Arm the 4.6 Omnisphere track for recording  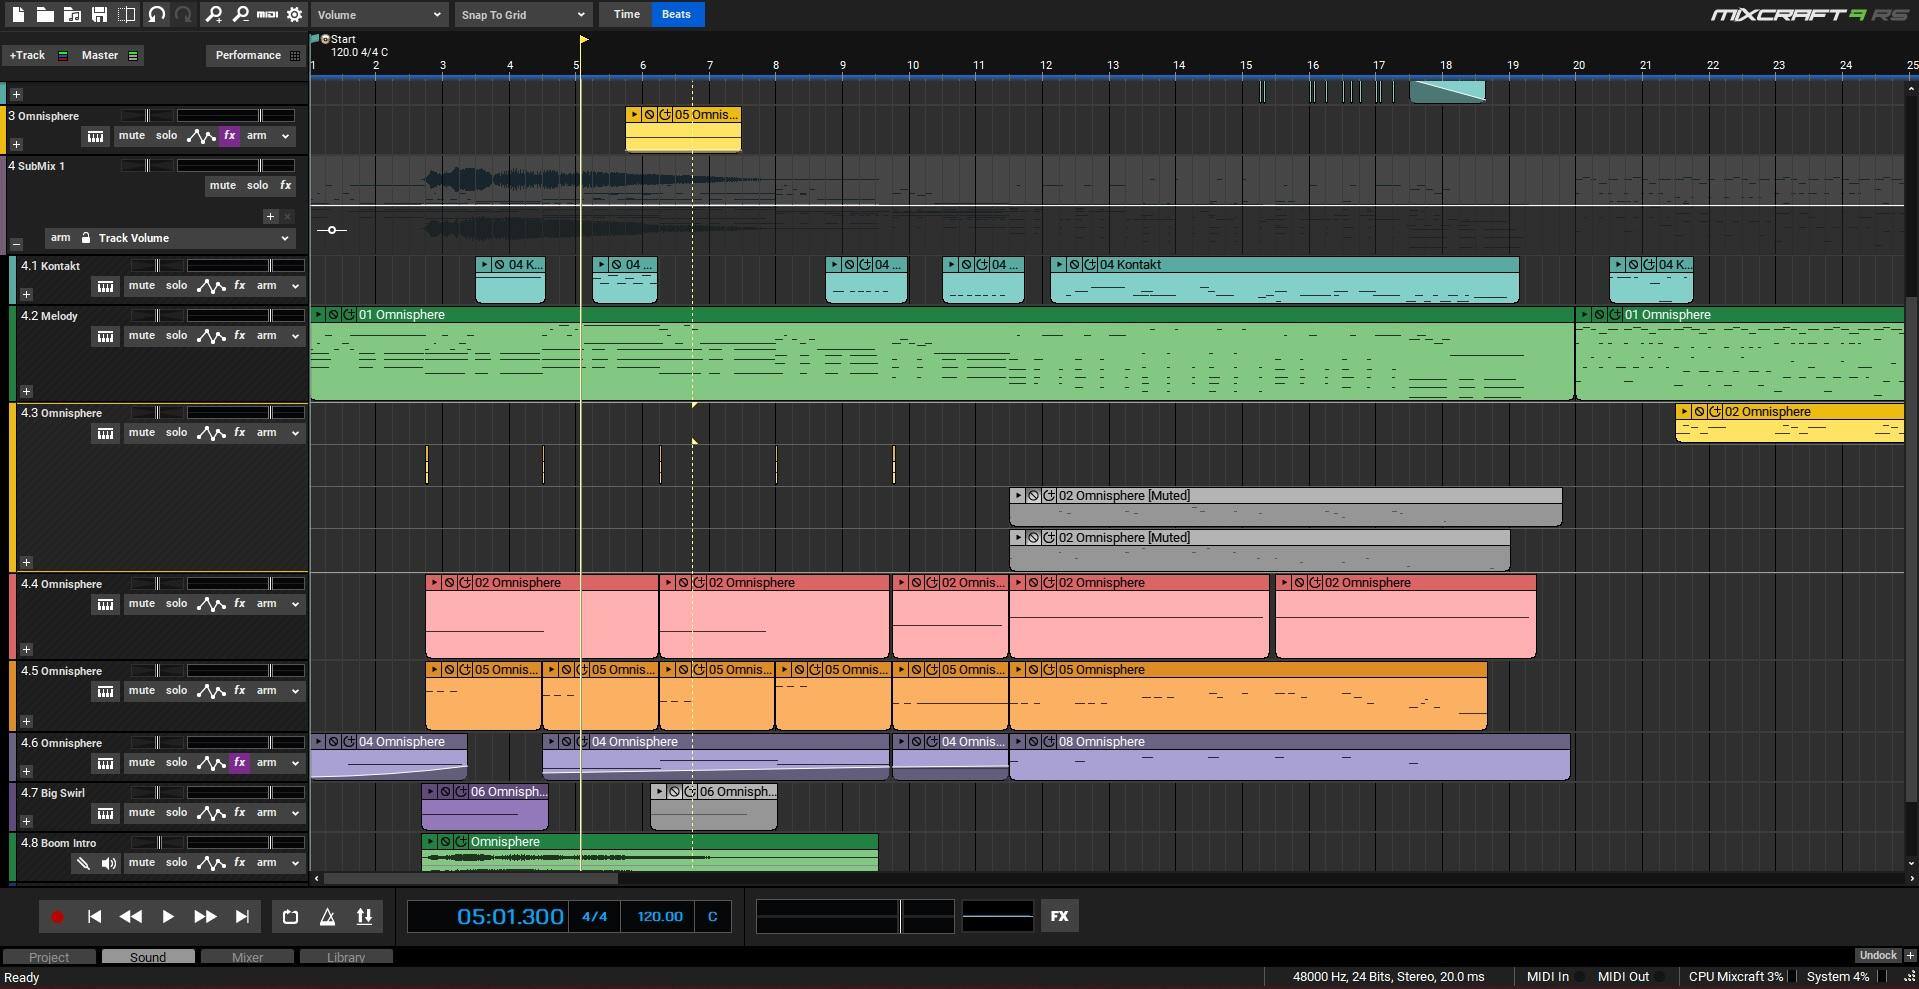coord(266,763)
